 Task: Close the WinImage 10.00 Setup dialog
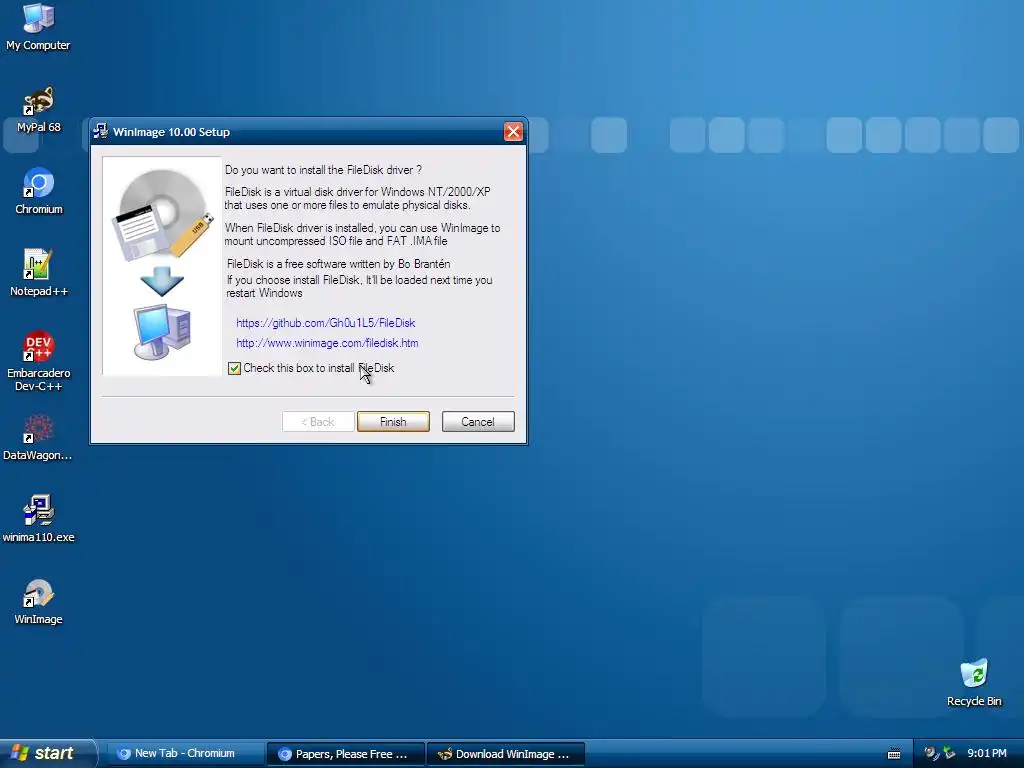[513, 132]
